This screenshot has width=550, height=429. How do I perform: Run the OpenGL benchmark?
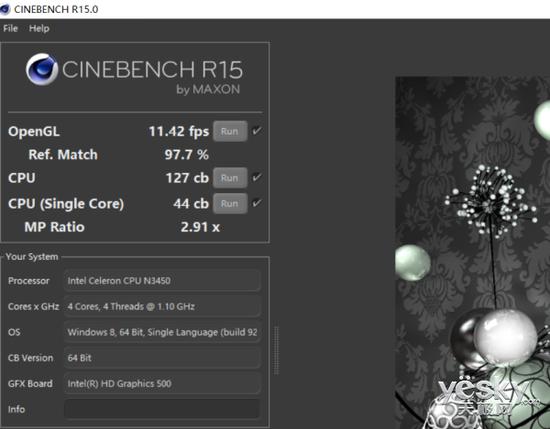tap(230, 131)
